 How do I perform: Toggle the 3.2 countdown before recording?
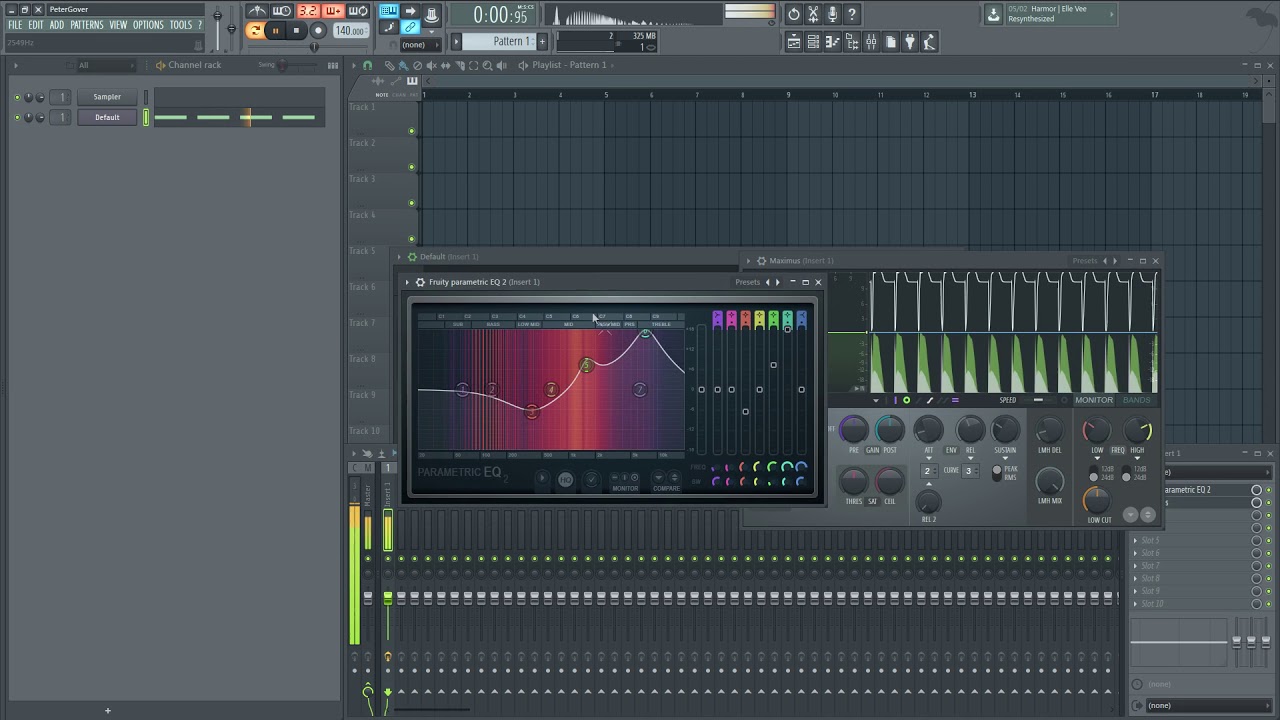[x=308, y=11]
